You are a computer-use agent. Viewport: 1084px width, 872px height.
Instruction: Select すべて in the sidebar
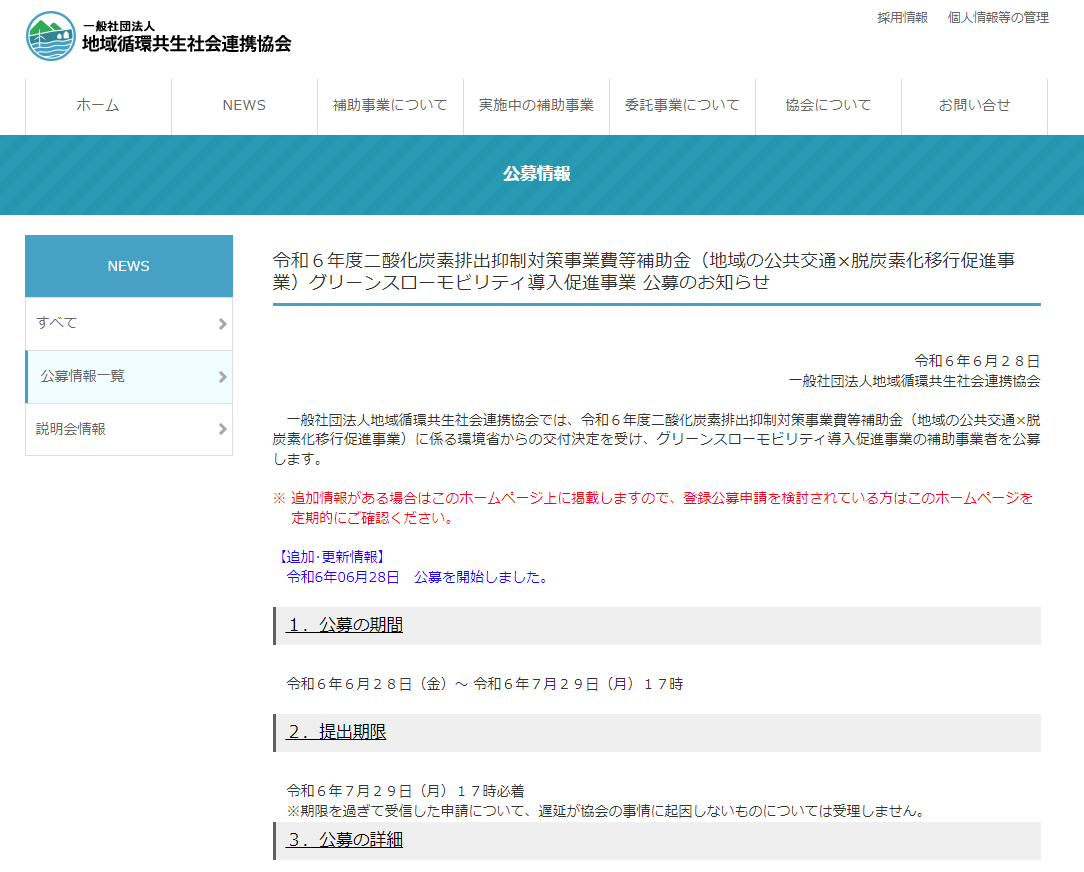(x=57, y=323)
